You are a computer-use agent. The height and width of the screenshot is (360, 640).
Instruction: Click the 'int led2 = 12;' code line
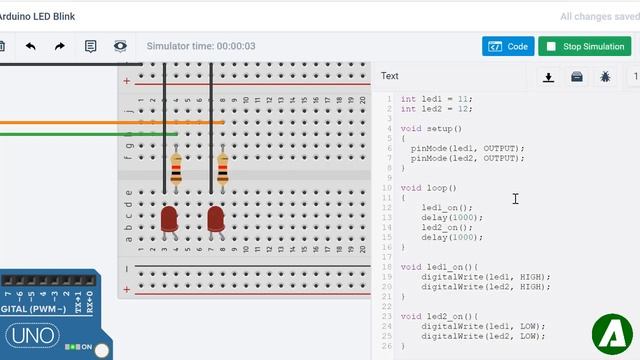tap(436, 109)
